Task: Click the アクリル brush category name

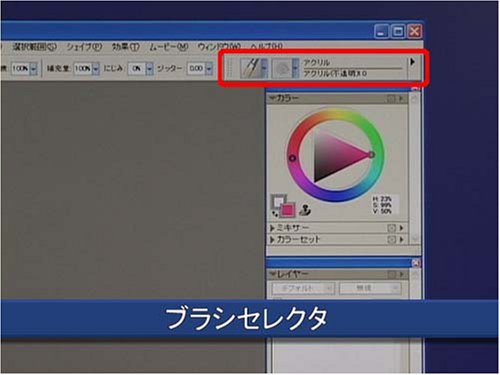Action: point(316,62)
